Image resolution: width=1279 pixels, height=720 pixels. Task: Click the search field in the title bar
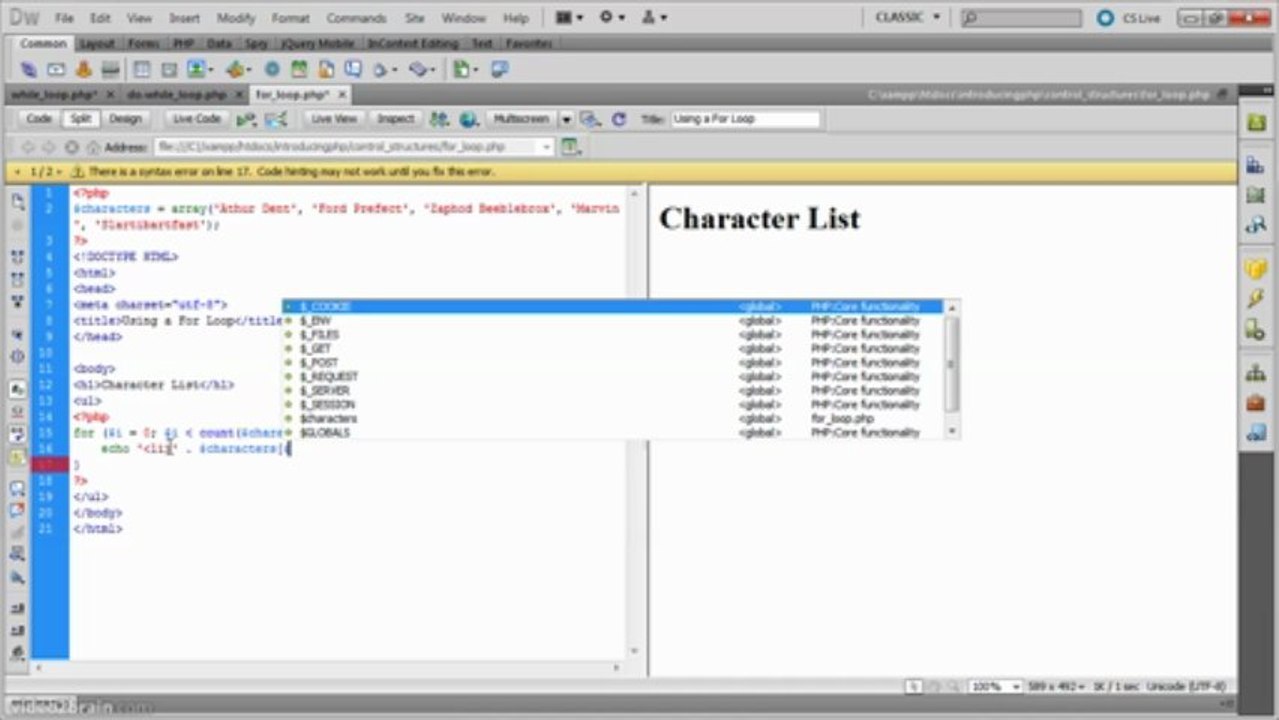coord(1022,17)
